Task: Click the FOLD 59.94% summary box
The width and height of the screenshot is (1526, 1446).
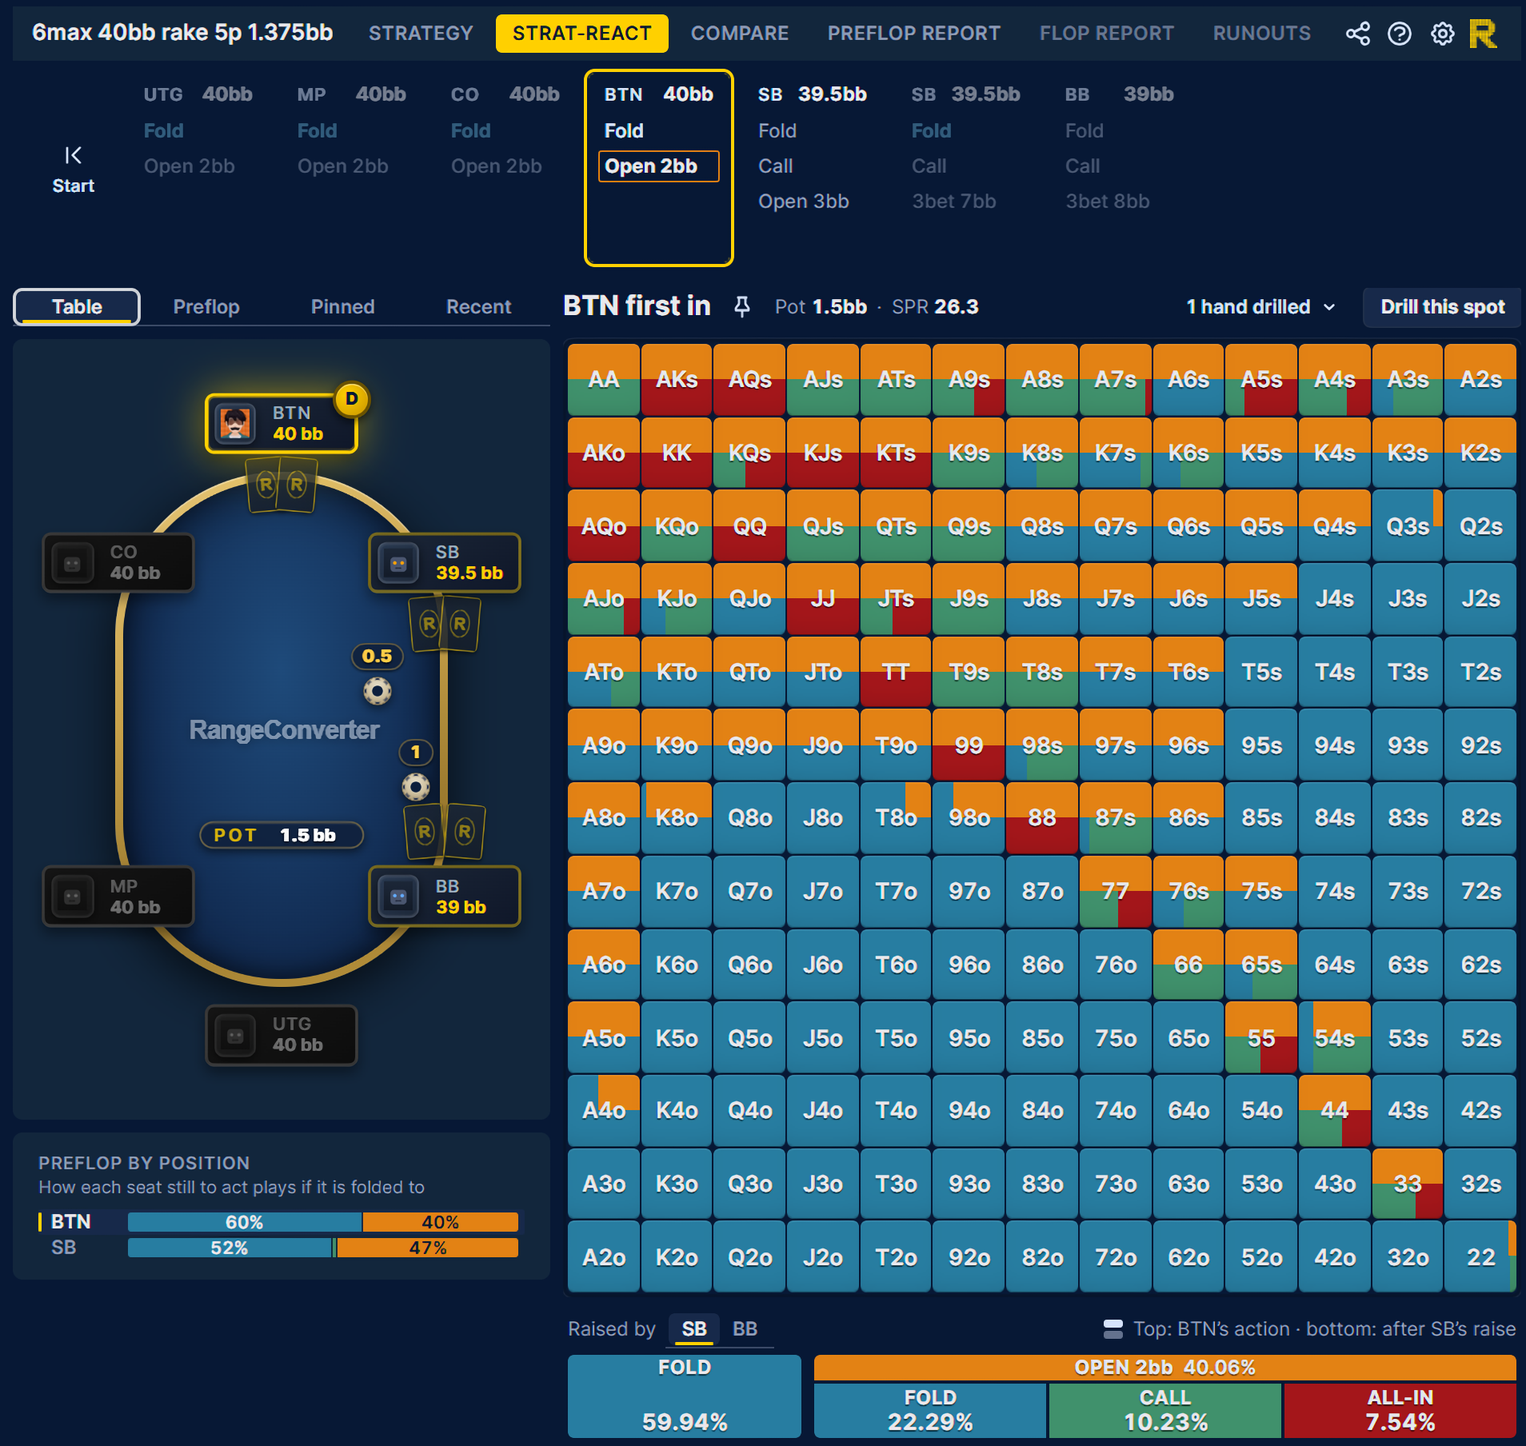Action: click(x=684, y=1396)
